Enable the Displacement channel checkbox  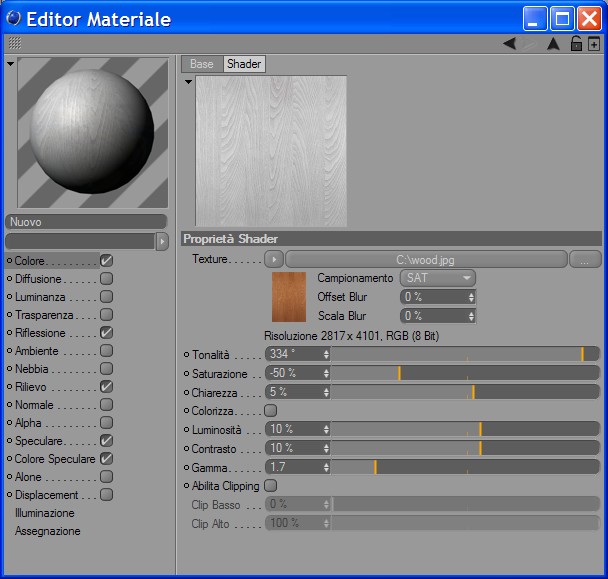pyautogui.click(x=106, y=495)
